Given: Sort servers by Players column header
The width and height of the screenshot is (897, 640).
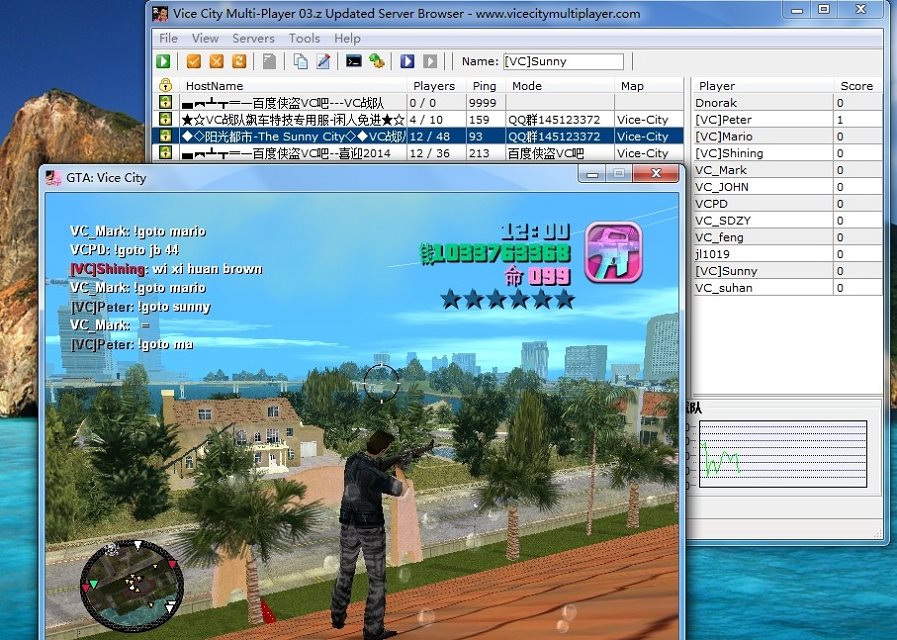Looking at the screenshot, I should (x=437, y=86).
